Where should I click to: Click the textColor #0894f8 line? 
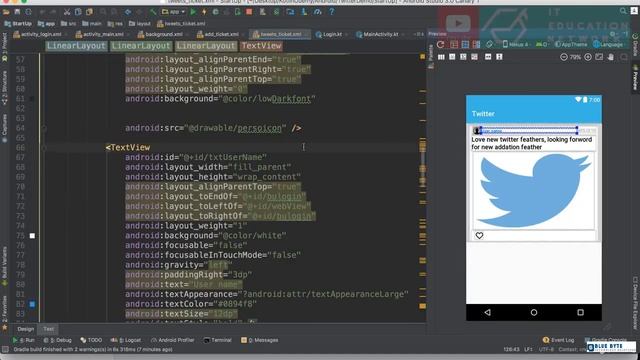[x=191, y=304]
